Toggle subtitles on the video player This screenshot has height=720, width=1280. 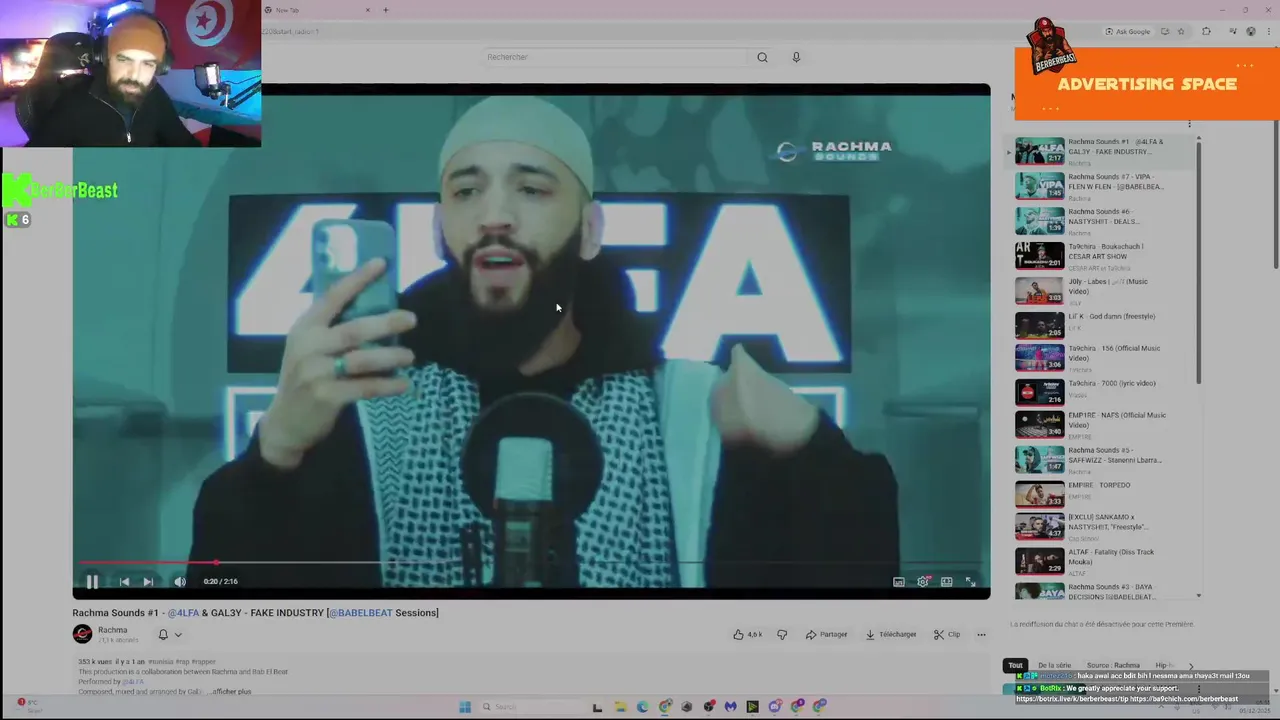pos(898,581)
